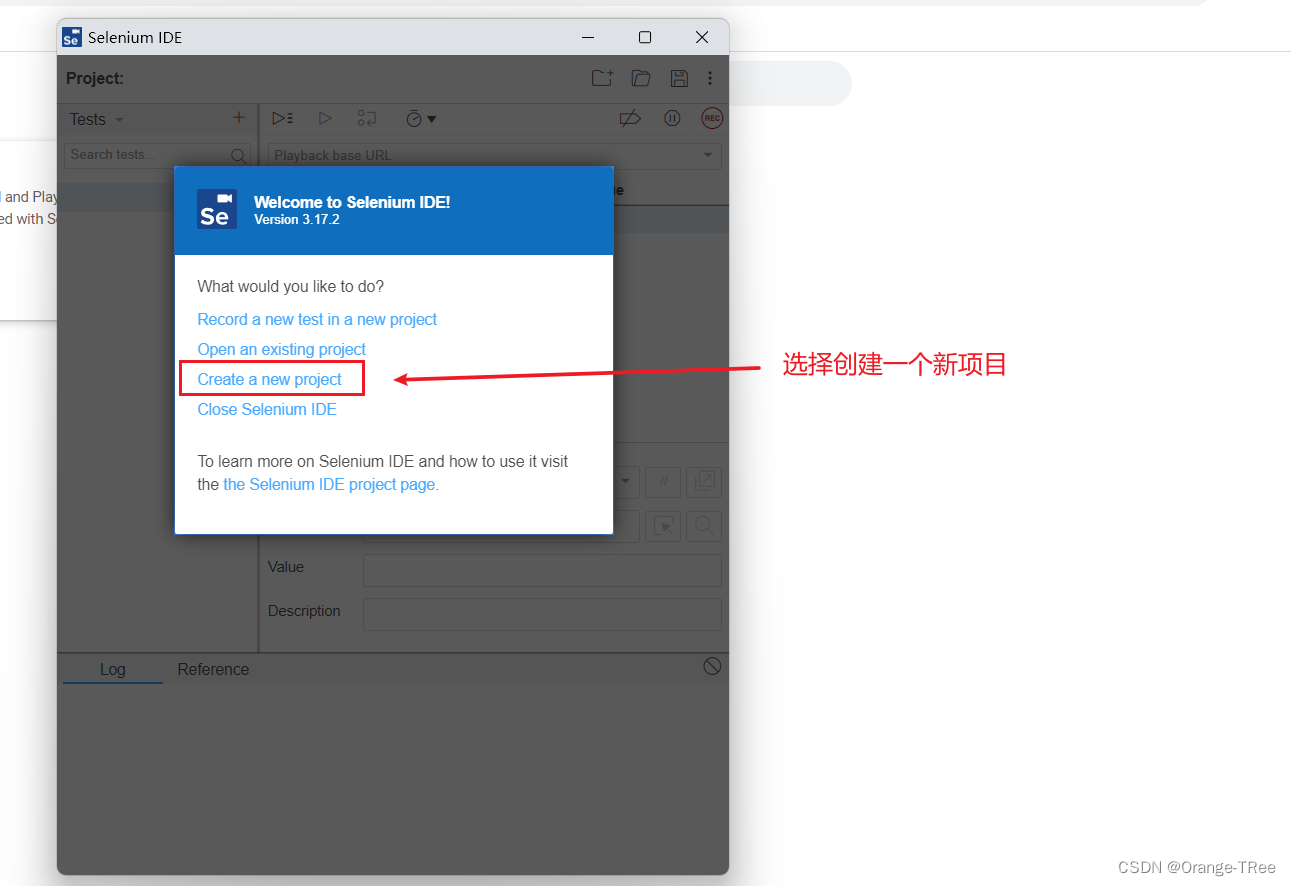Choose Record a new test in a new project
This screenshot has height=886, width=1291.
tap(317, 319)
